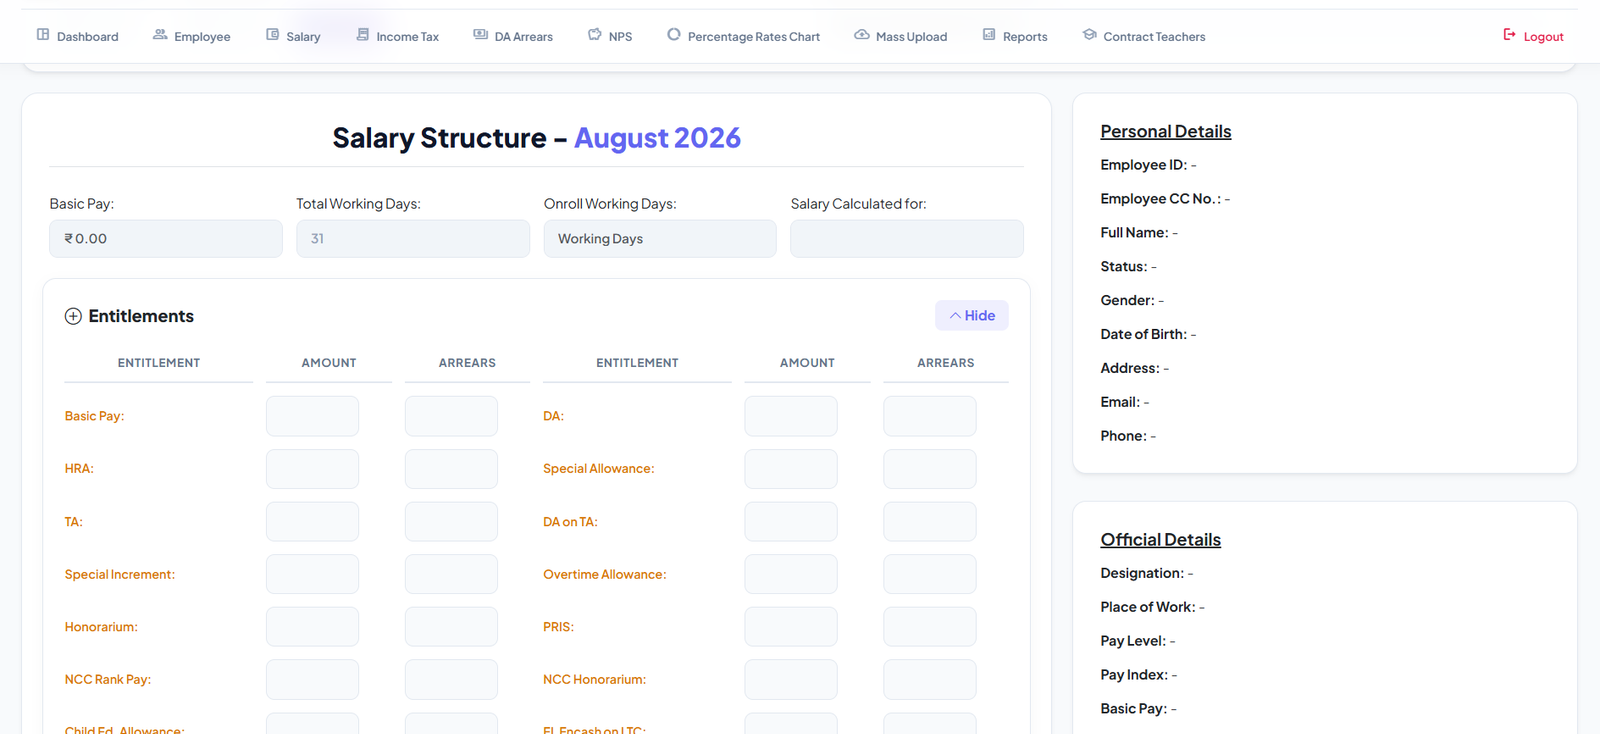Click the Special Allowance amount field
The width and height of the screenshot is (1600, 734).
point(791,469)
